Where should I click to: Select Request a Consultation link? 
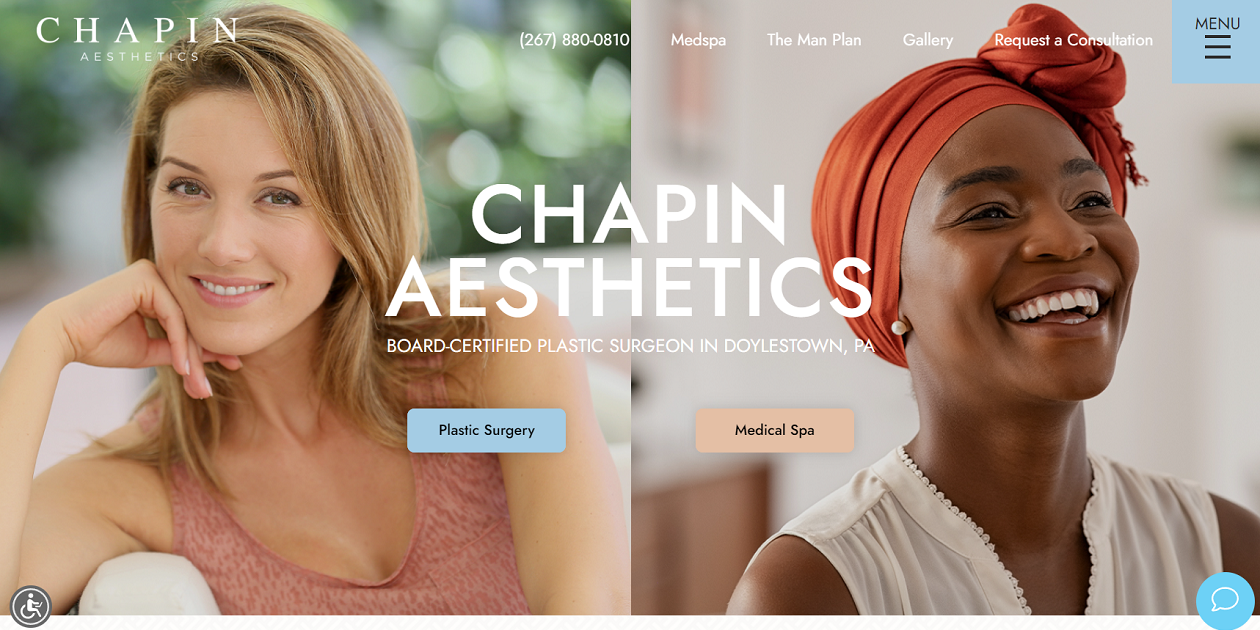pyautogui.click(x=1073, y=40)
